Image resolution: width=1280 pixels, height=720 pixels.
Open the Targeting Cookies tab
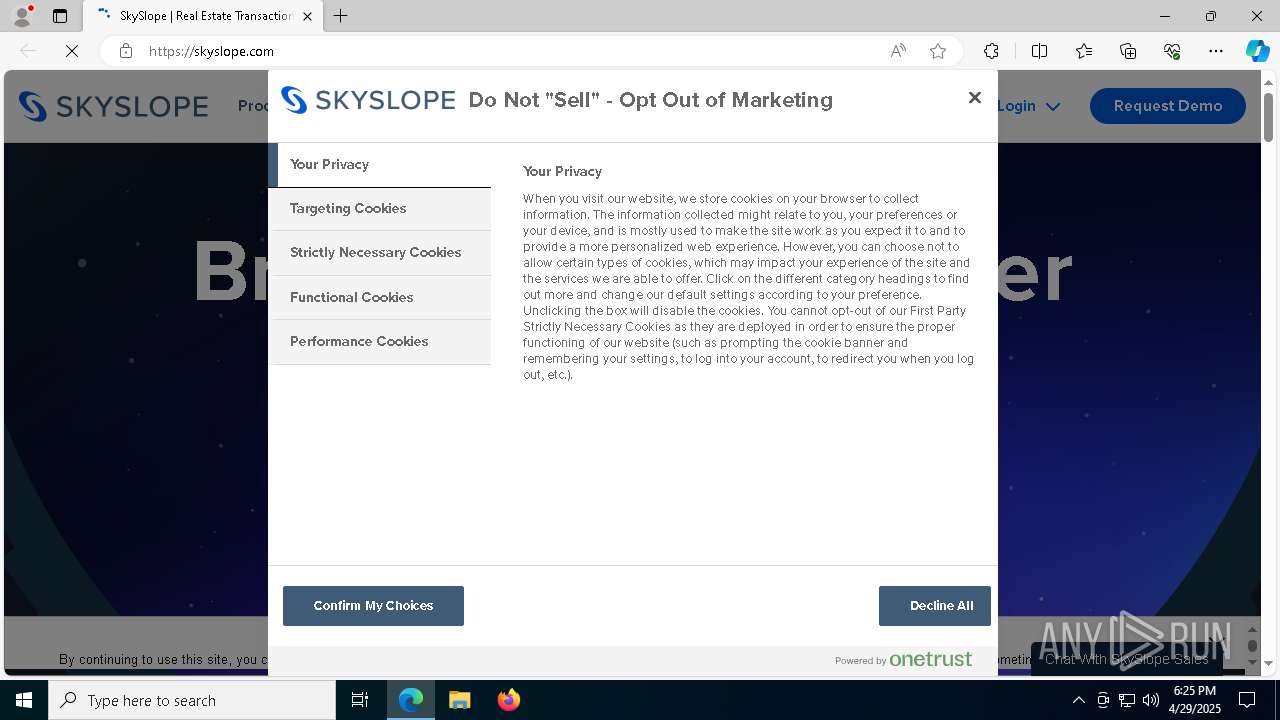click(x=380, y=209)
